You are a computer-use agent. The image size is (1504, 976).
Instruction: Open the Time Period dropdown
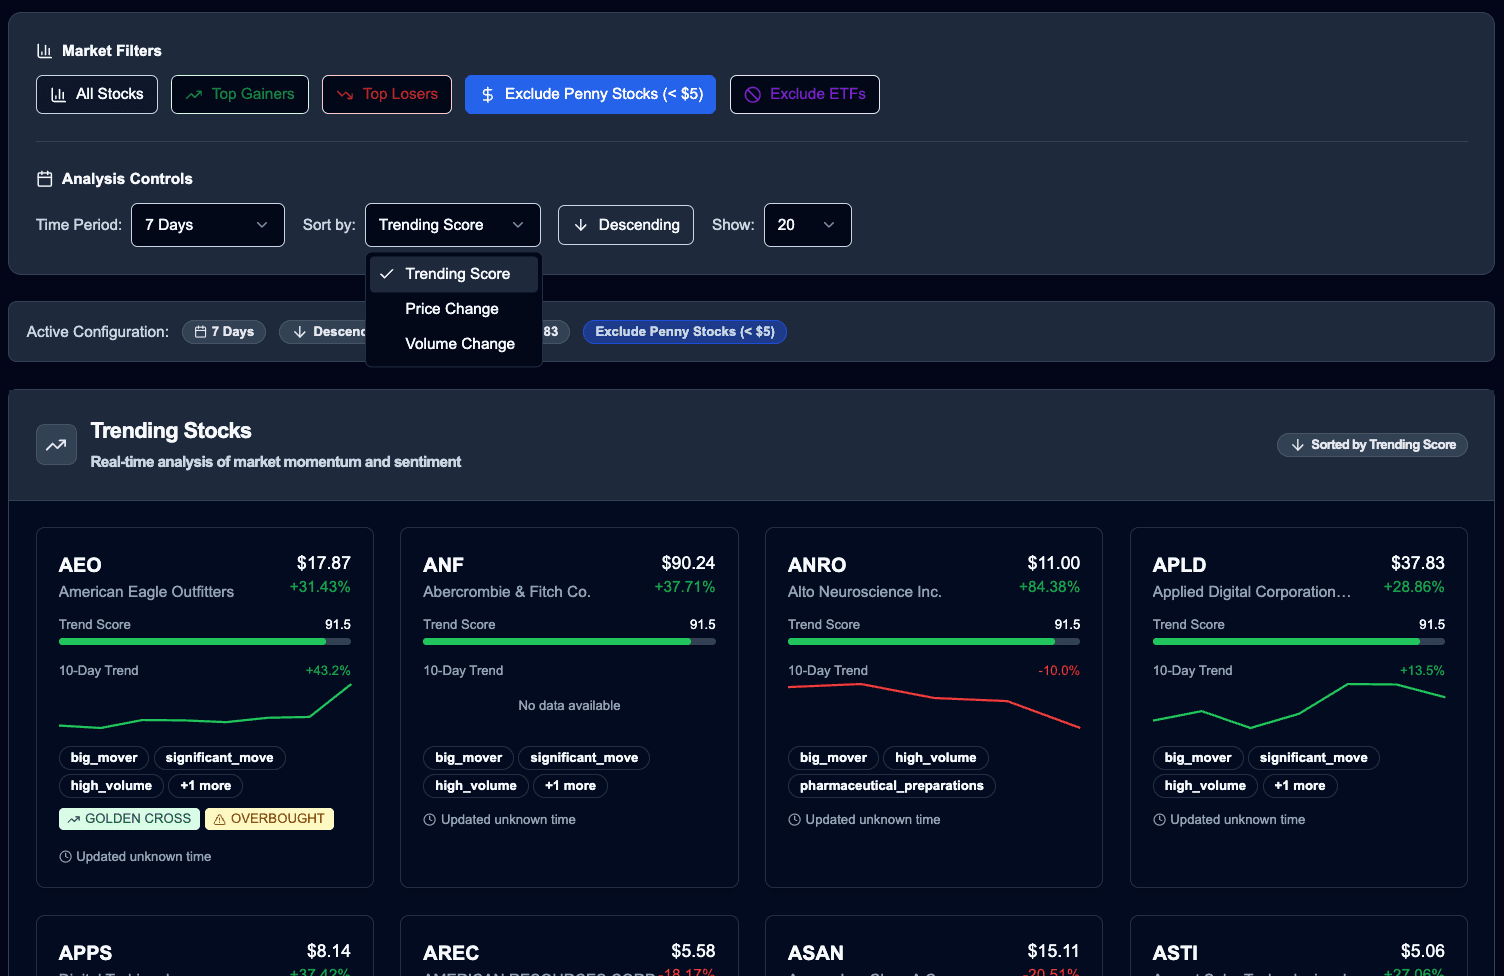pos(207,225)
